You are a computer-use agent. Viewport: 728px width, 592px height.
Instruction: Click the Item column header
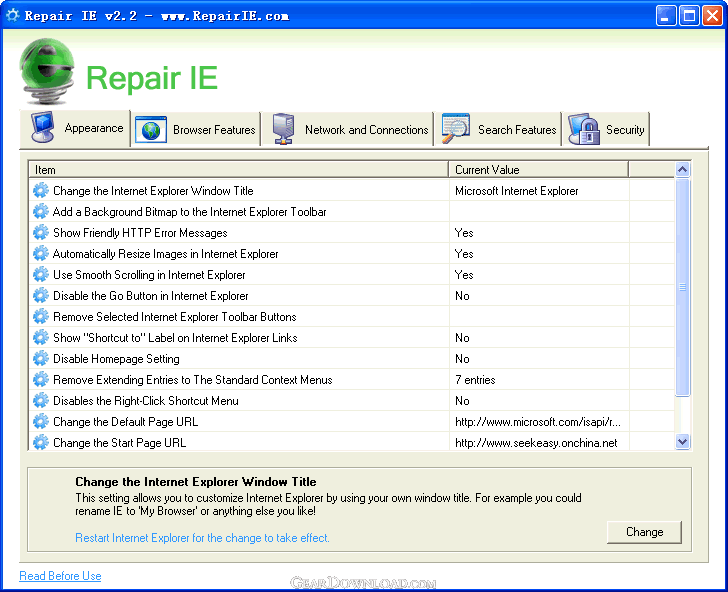coord(239,169)
